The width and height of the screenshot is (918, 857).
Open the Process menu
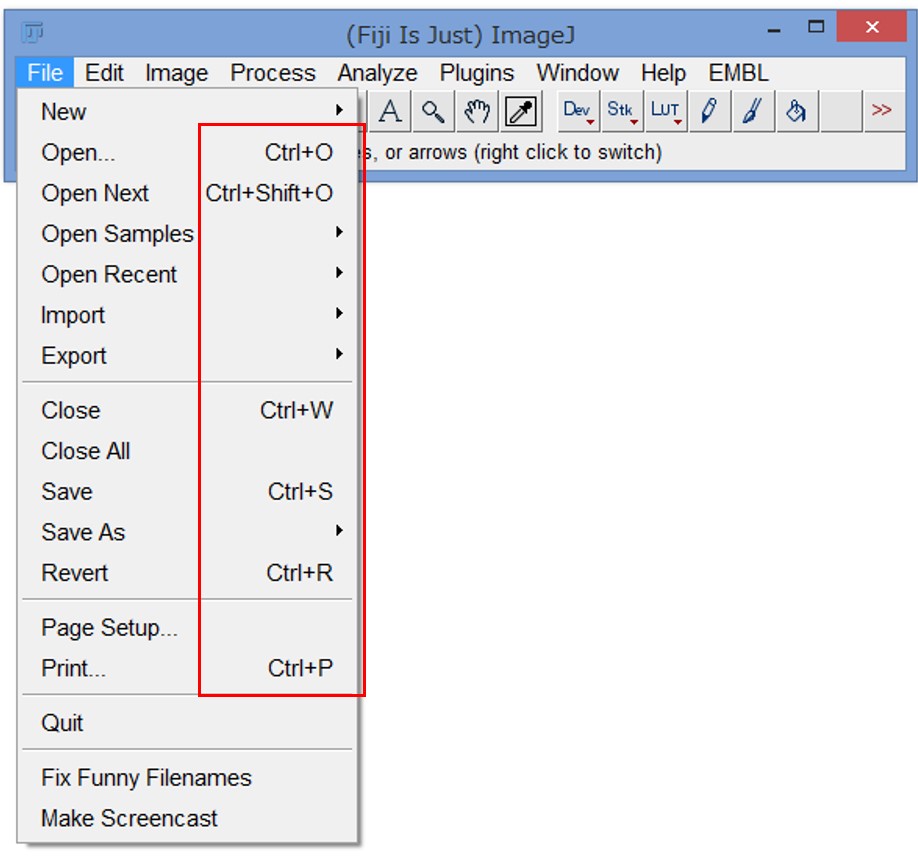[x=273, y=73]
